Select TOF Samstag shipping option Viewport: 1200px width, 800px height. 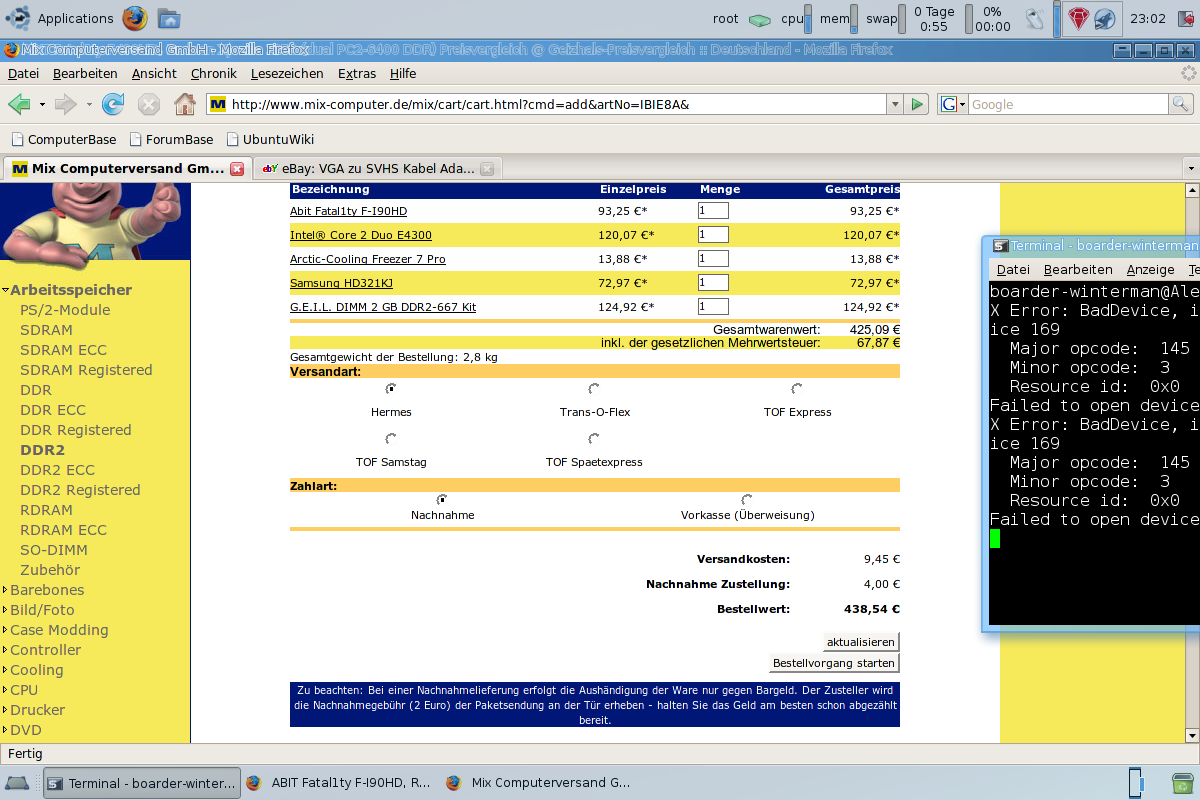(x=391, y=438)
